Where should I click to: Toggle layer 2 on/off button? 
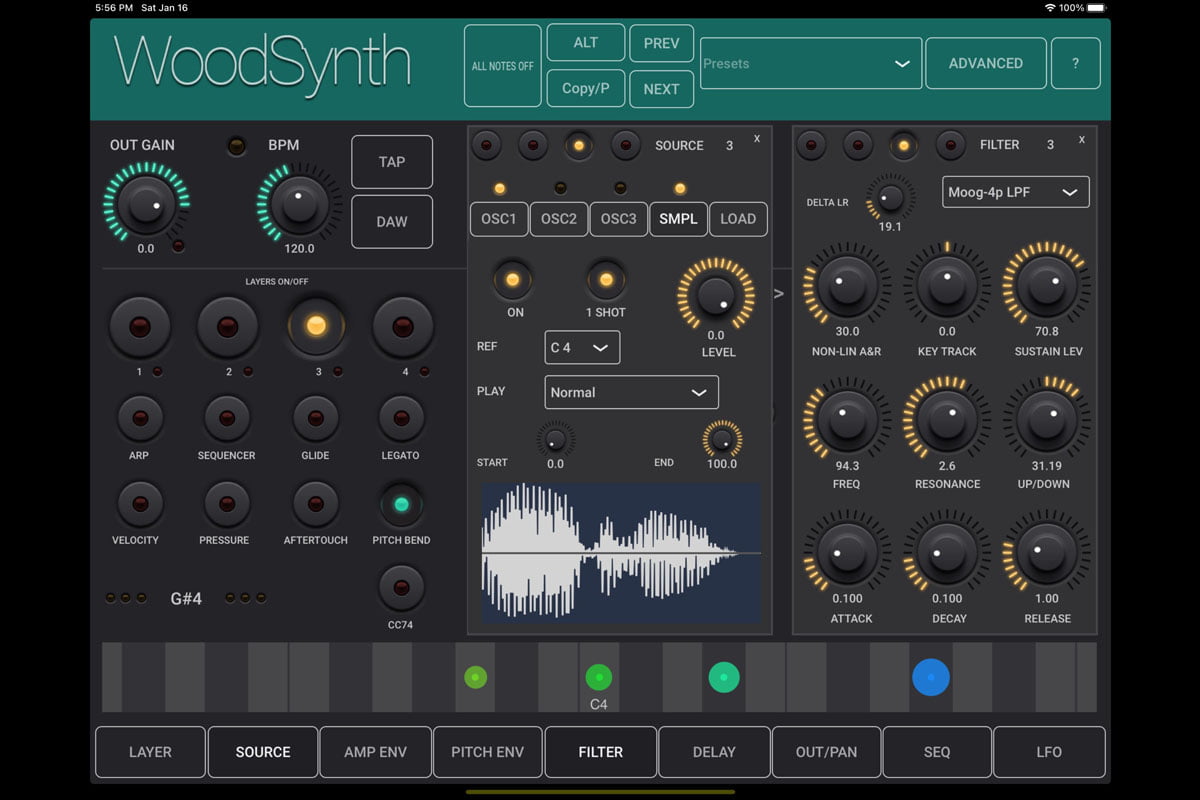(x=228, y=326)
